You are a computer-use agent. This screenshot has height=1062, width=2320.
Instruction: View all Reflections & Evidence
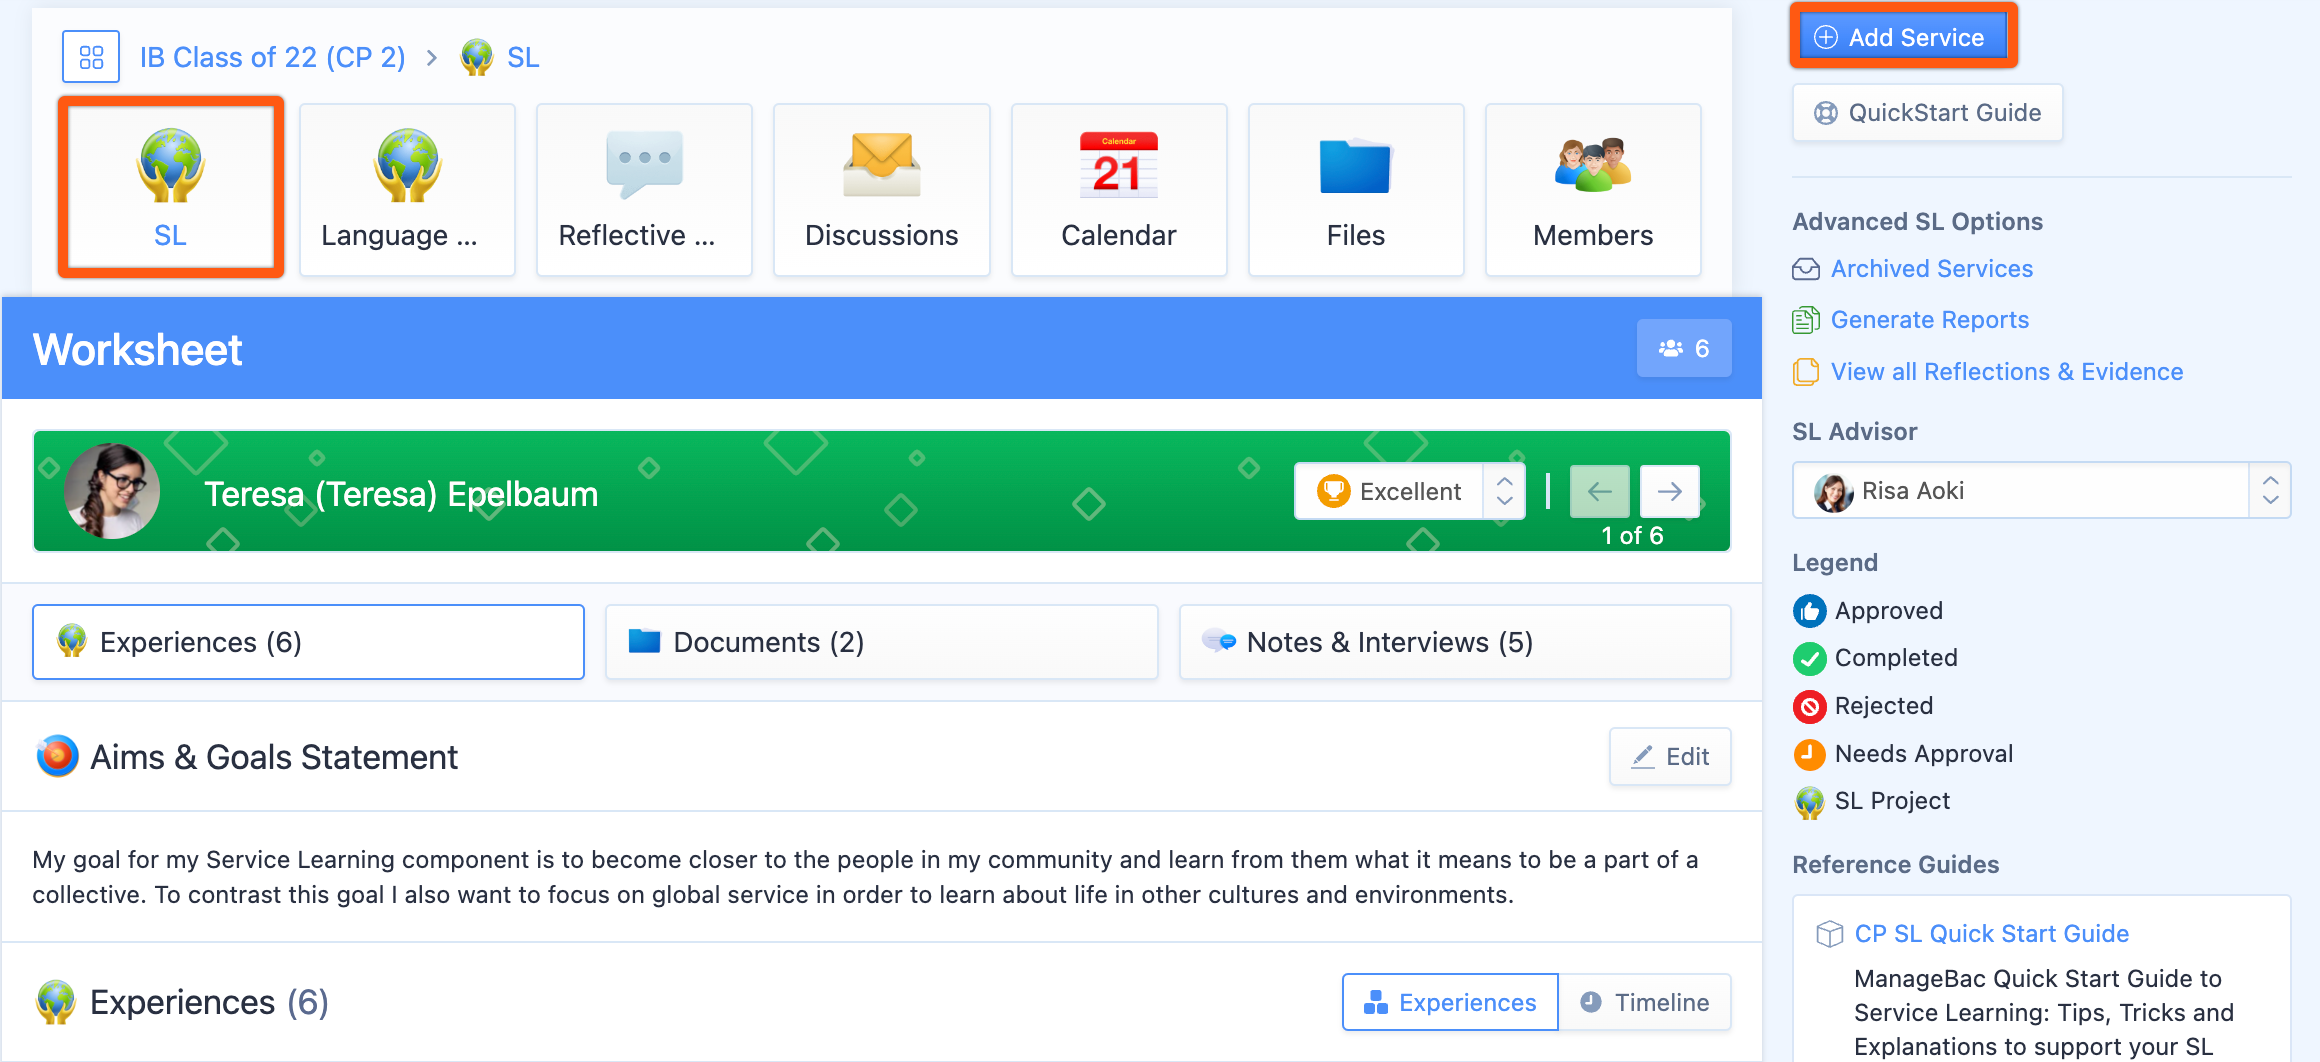coord(2006,371)
